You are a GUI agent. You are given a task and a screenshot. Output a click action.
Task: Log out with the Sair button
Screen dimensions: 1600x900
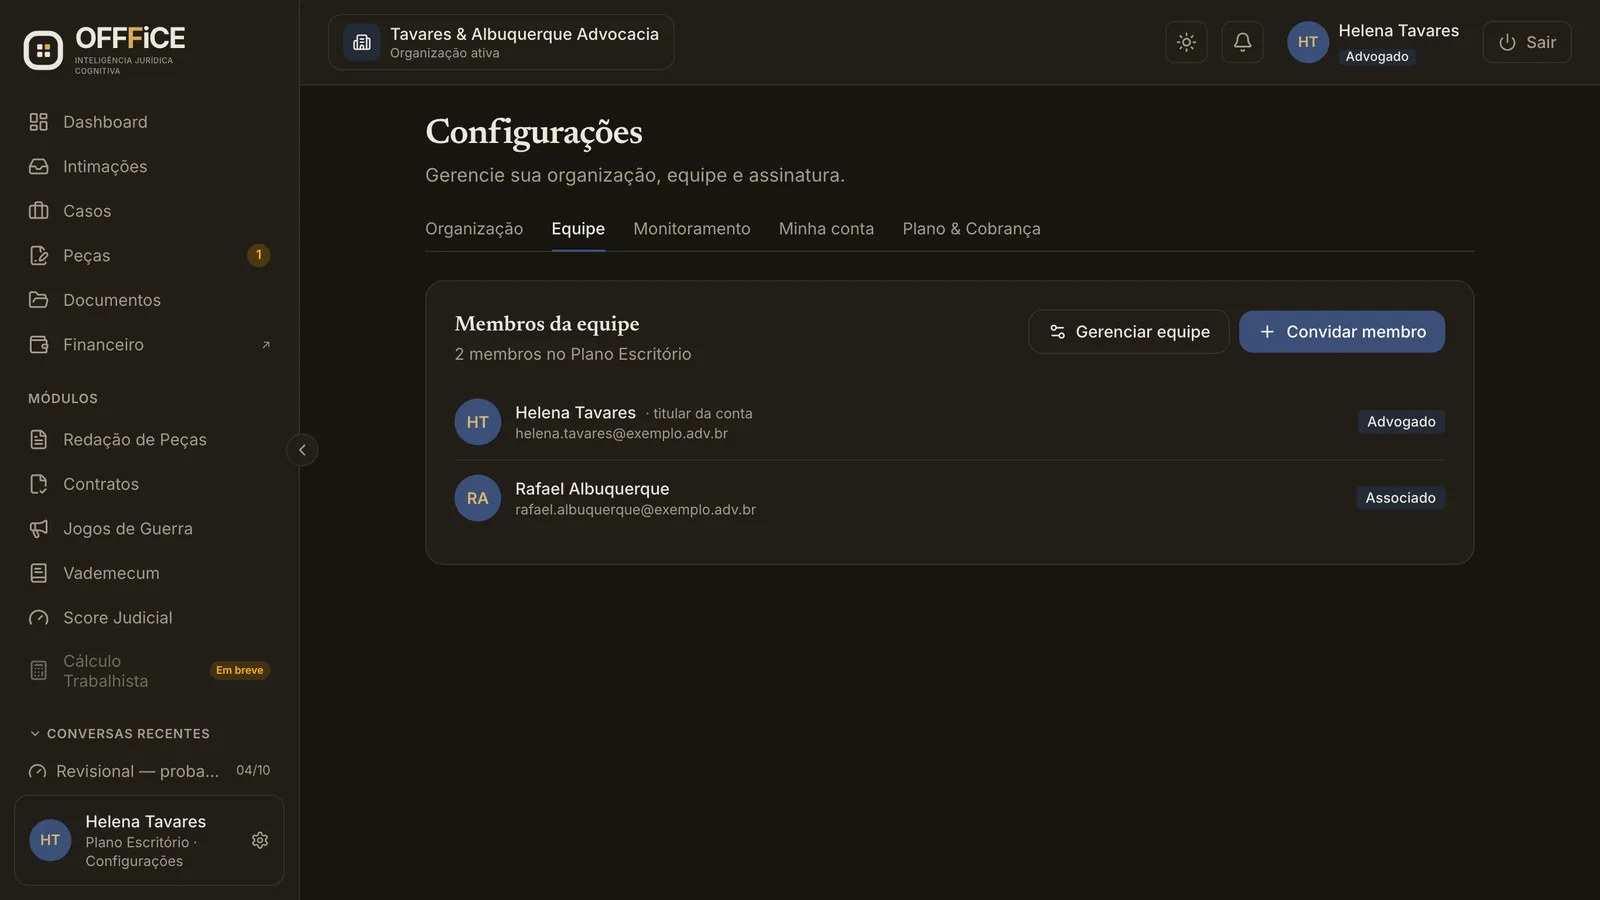tap(1527, 42)
